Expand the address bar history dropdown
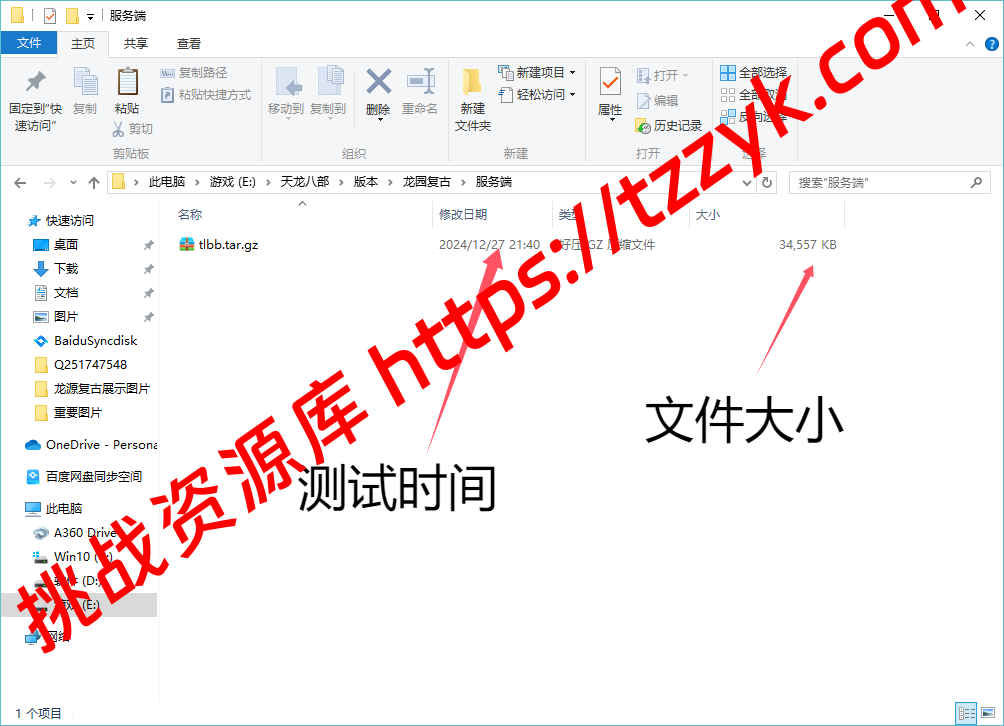The image size is (1004, 726). point(749,183)
